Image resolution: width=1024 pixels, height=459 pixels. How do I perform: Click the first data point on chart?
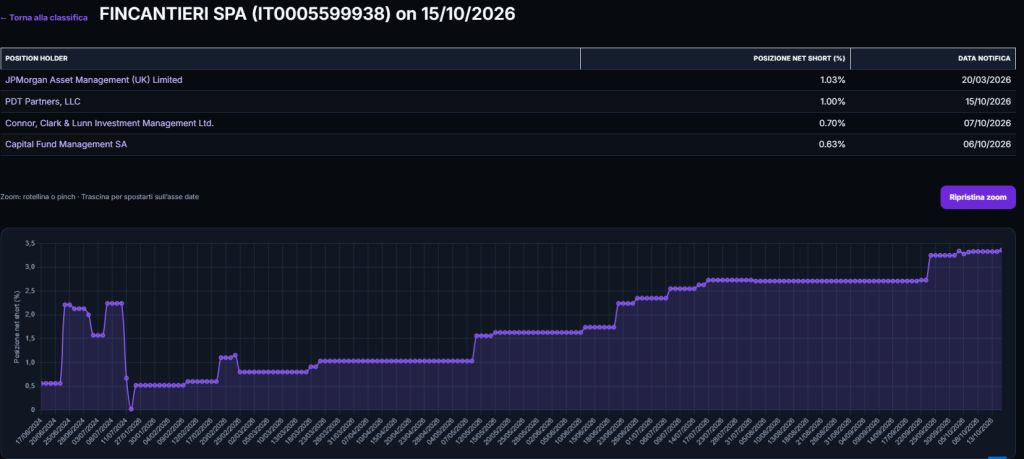[x=42, y=383]
